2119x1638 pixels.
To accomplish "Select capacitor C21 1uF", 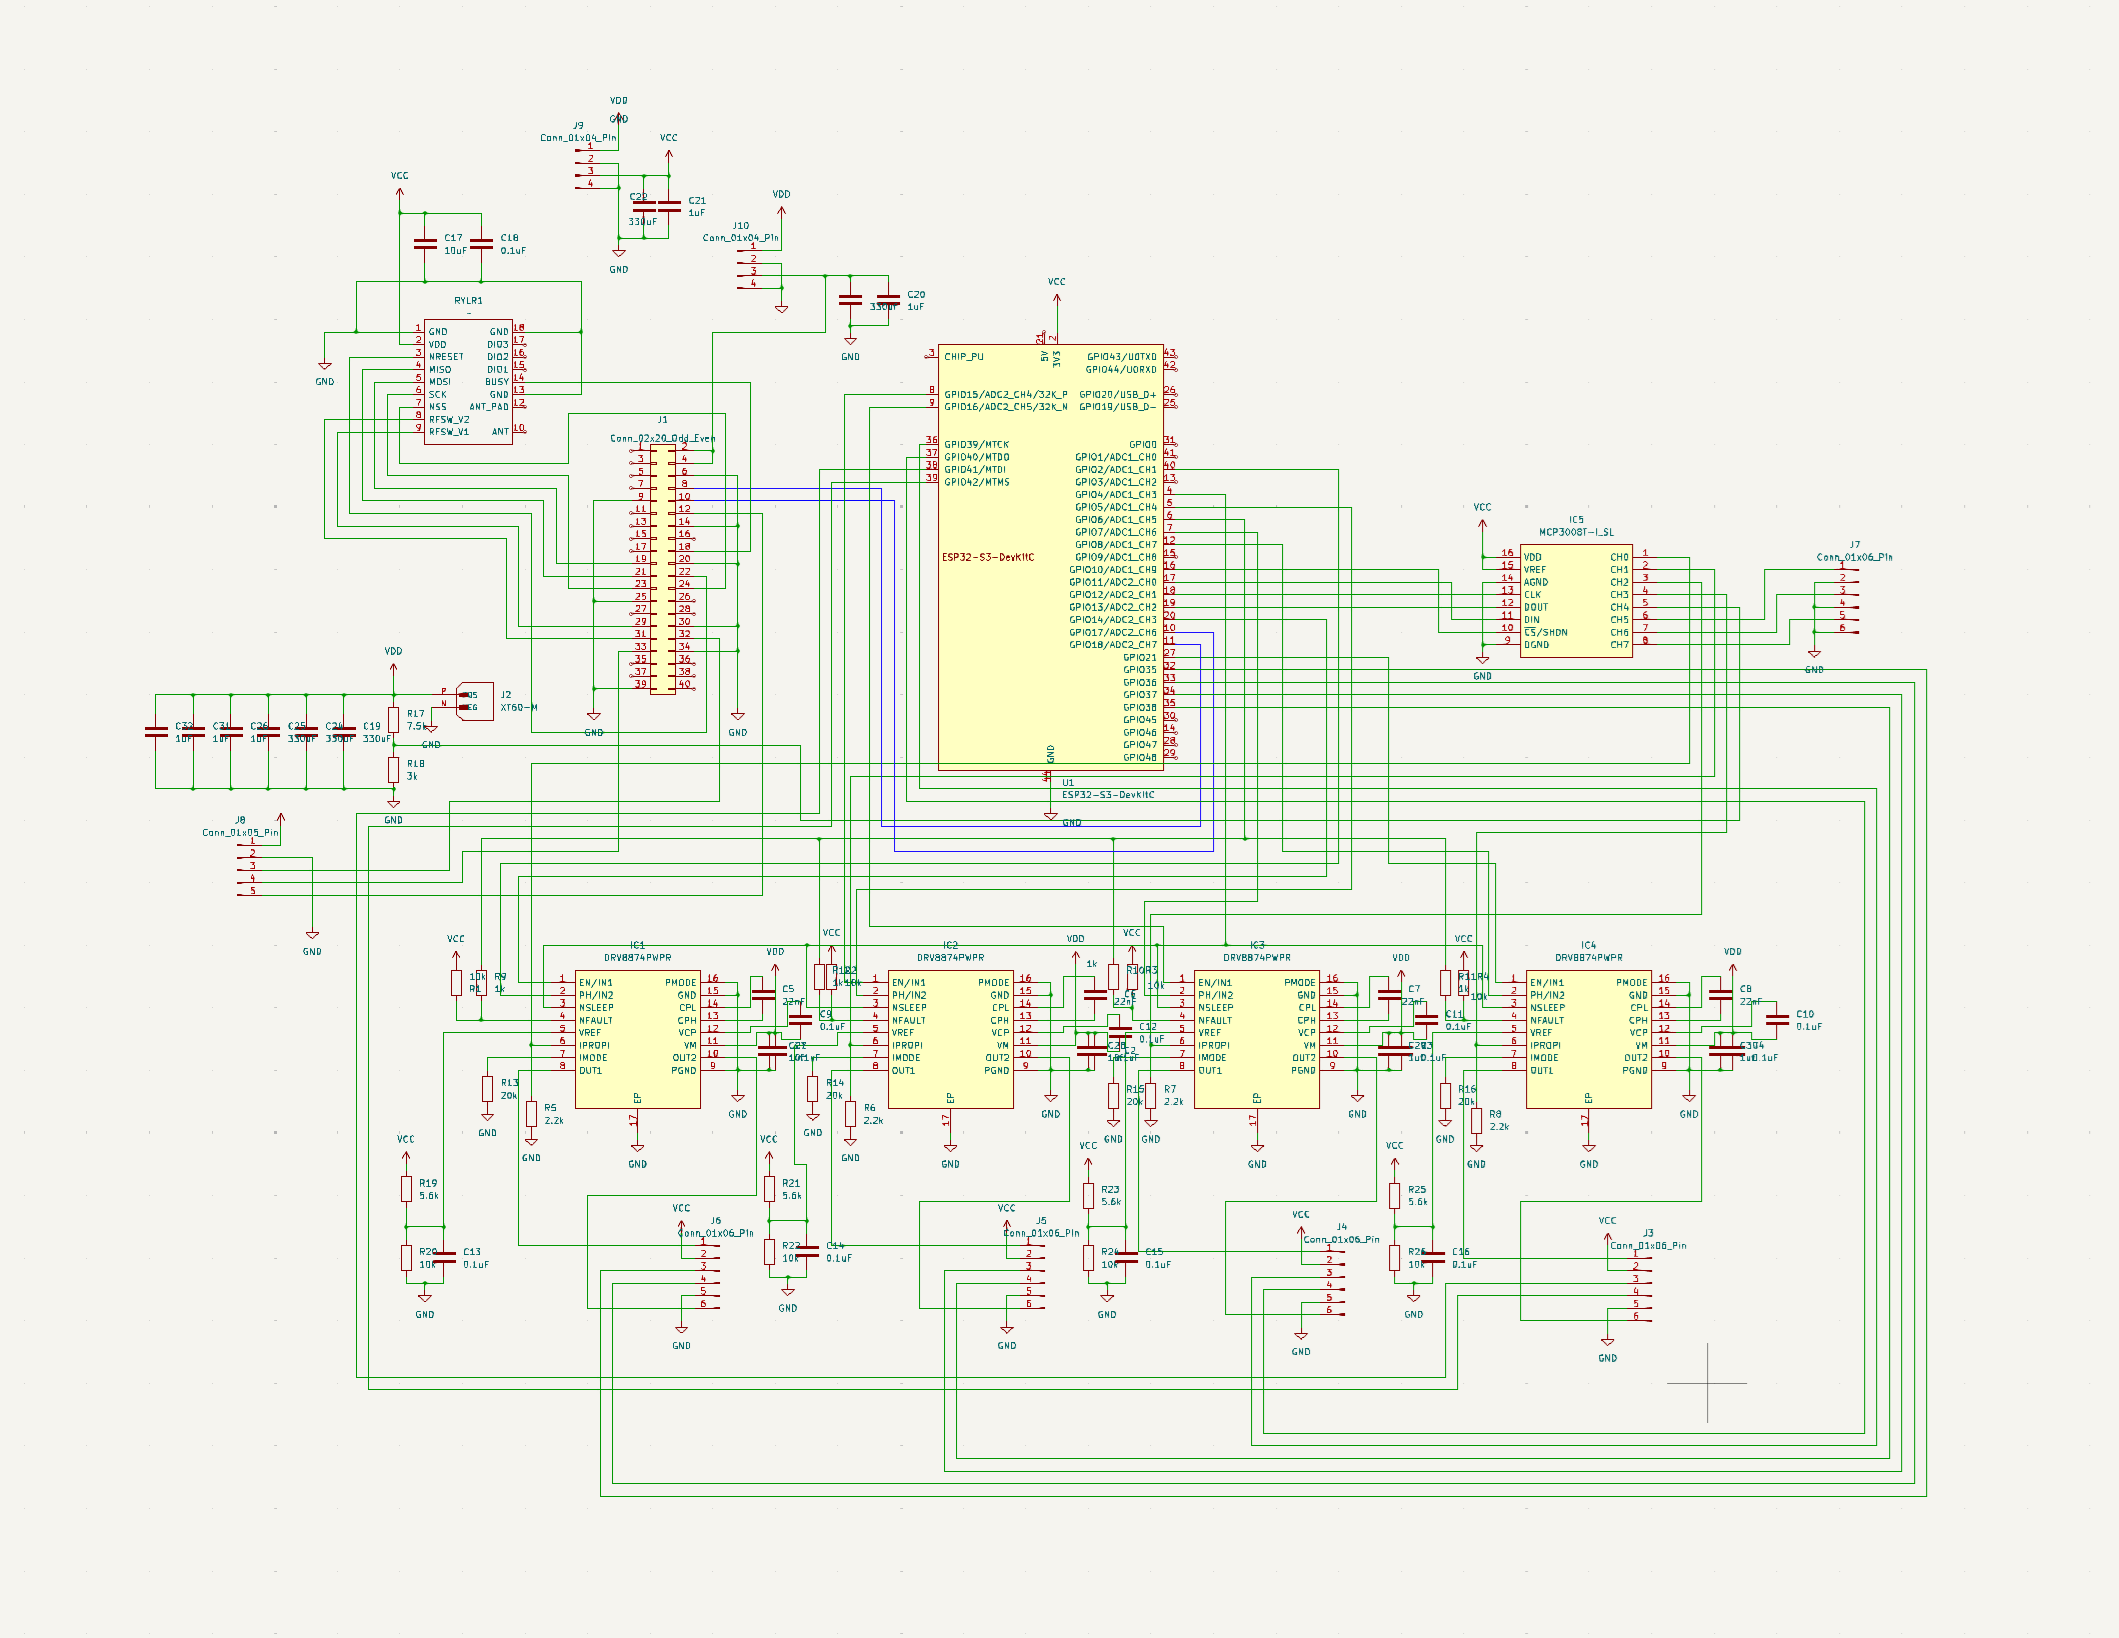I will (x=669, y=207).
